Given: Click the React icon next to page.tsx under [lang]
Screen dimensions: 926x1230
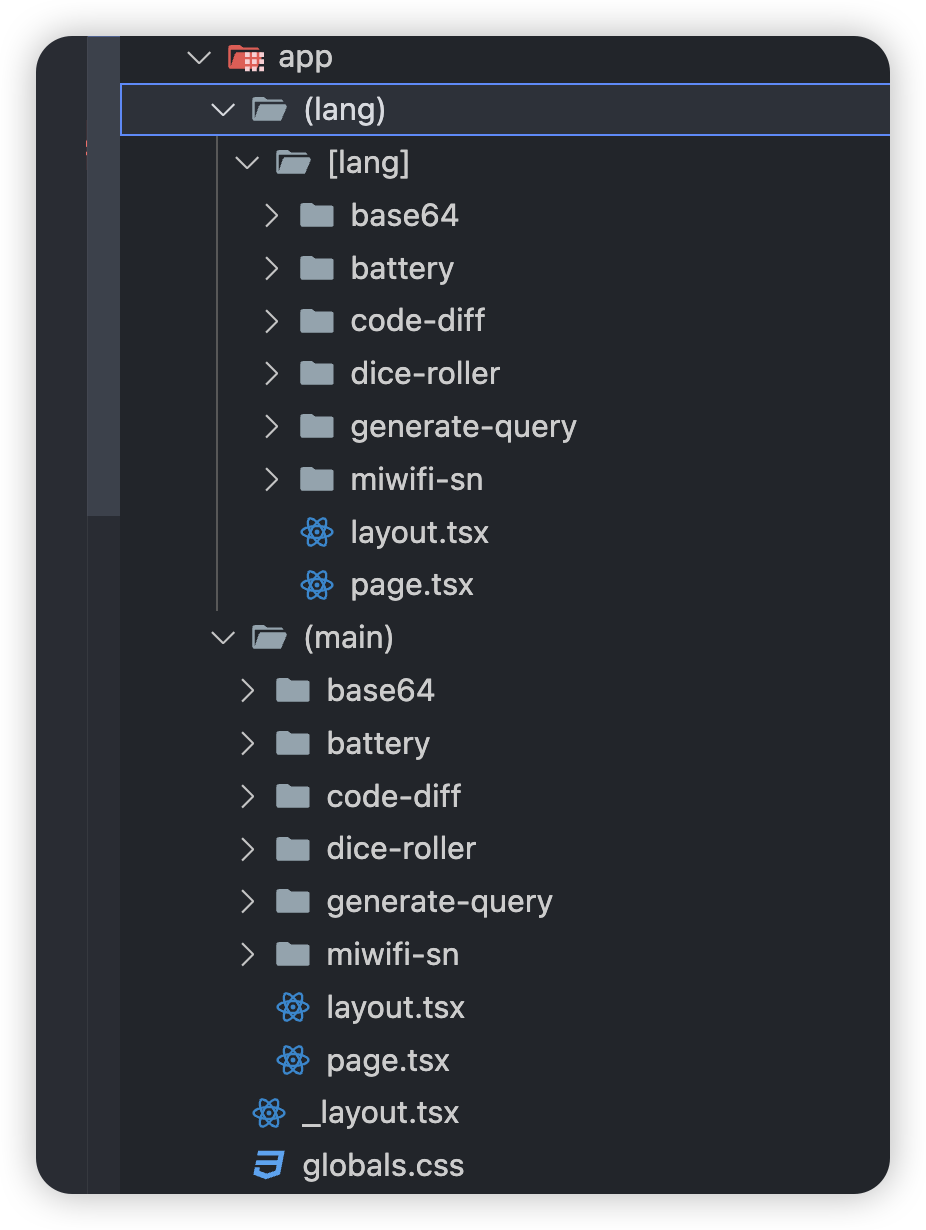Looking at the screenshot, I should (317, 585).
